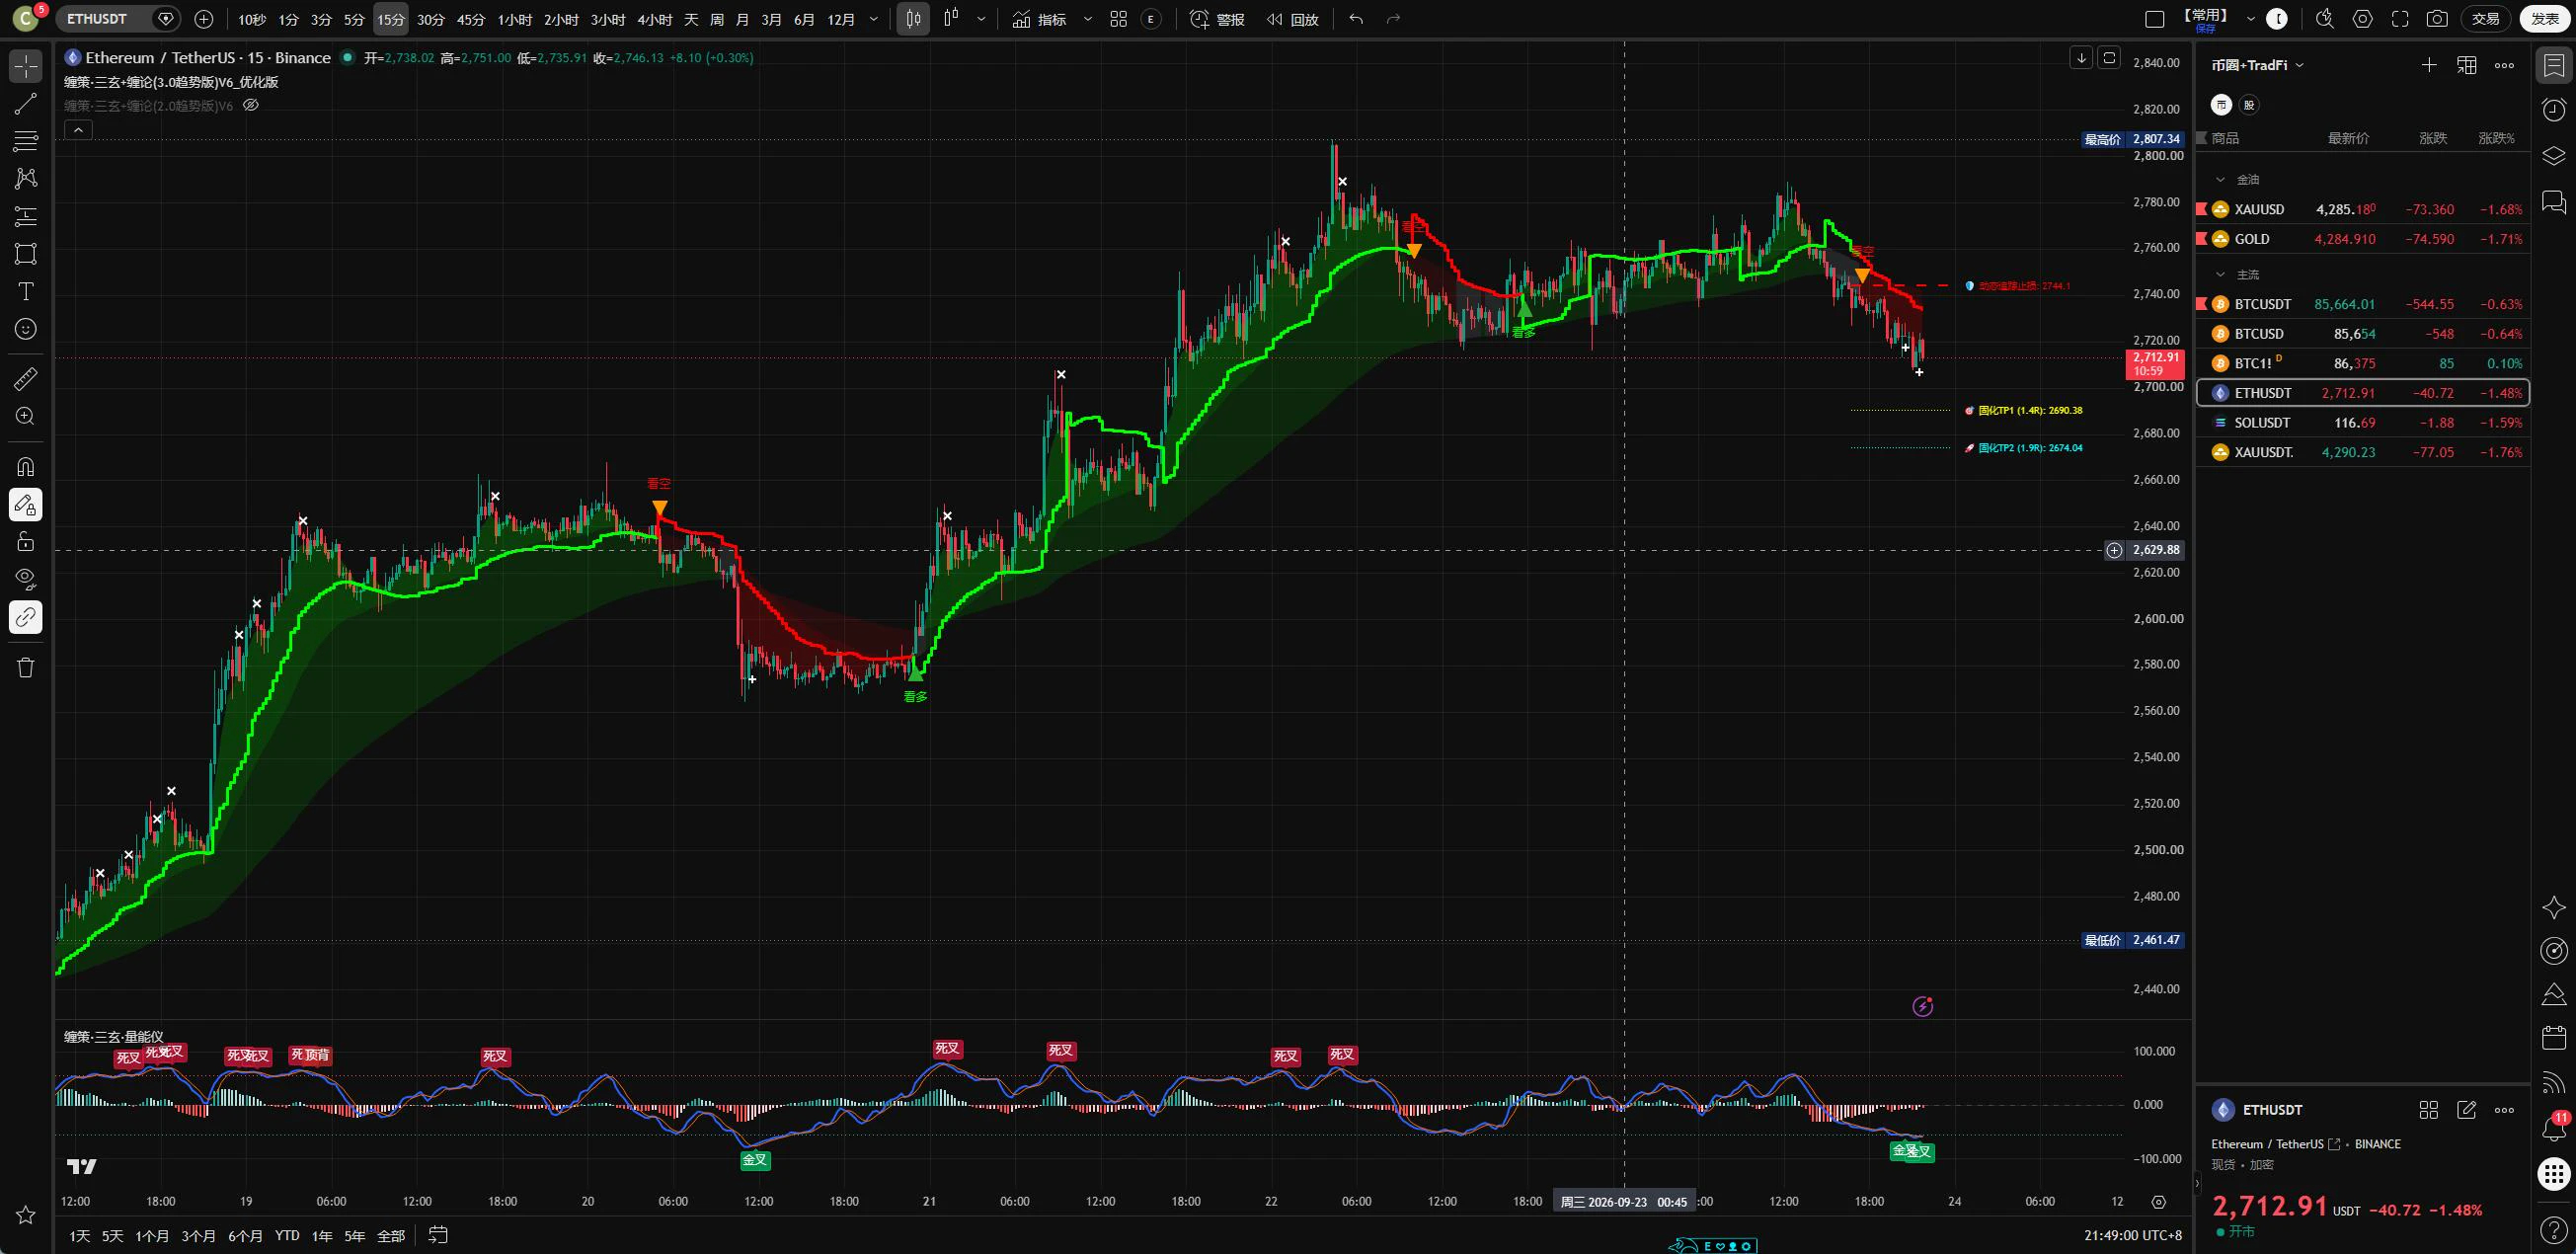
Task: Open chart settings hexagon icon
Action: click(2362, 19)
